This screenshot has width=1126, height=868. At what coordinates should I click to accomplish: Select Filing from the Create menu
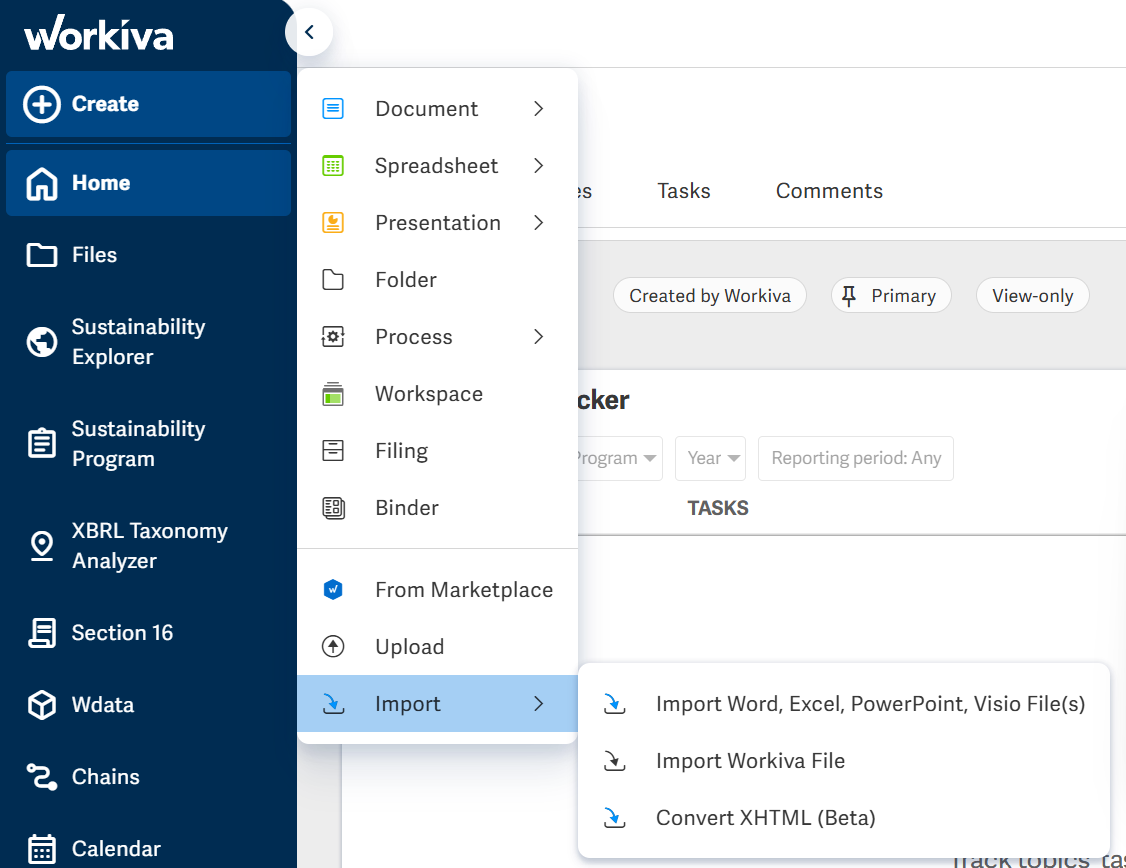(x=437, y=451)
